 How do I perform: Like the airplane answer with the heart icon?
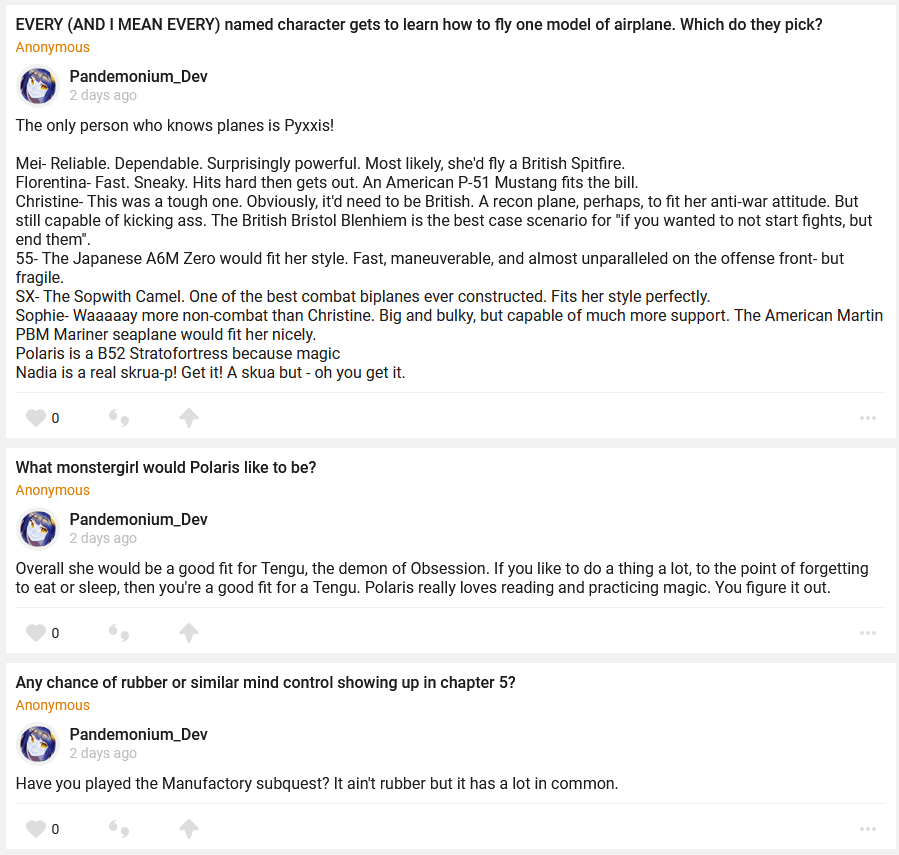(x=36, y=418)
